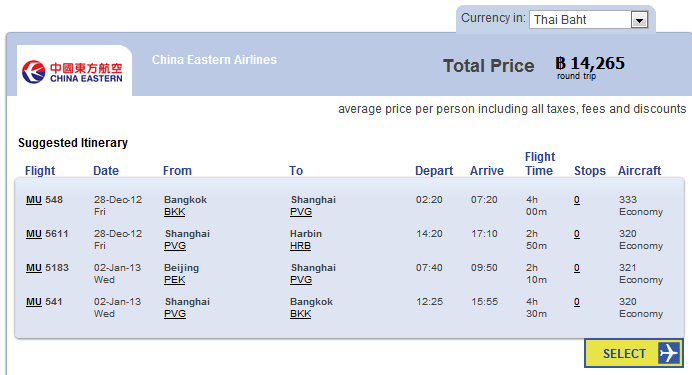692x375 pixels.
Task: Click the SELECT button
Action: pyautogui.click(x=634, y=353)
